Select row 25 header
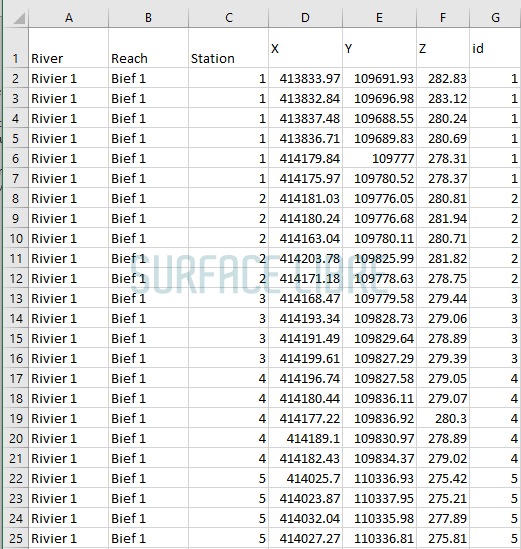The image size is (521, 549). click(x=16, y=538)
